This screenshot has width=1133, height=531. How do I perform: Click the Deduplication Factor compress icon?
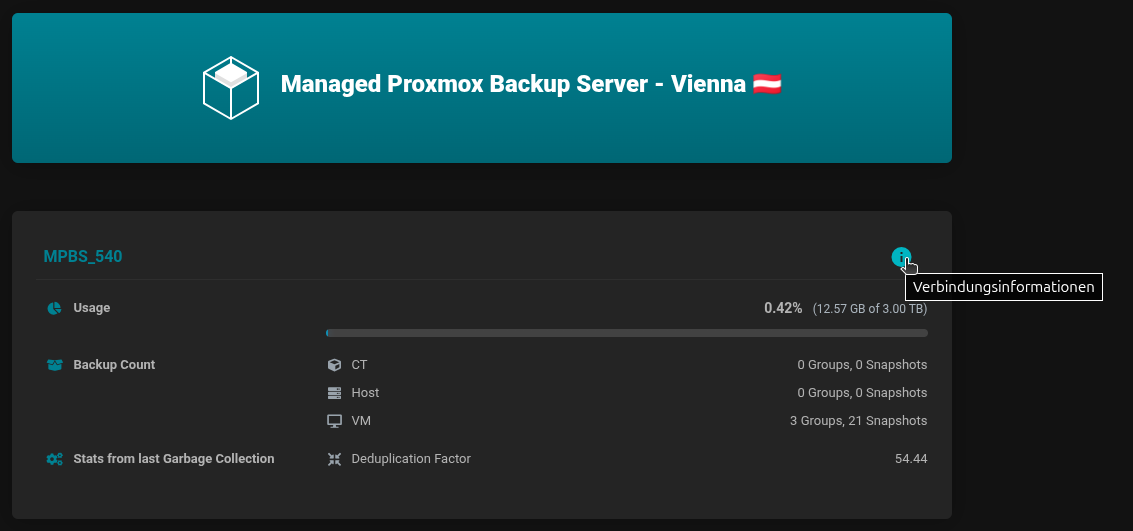pos(334,459)
